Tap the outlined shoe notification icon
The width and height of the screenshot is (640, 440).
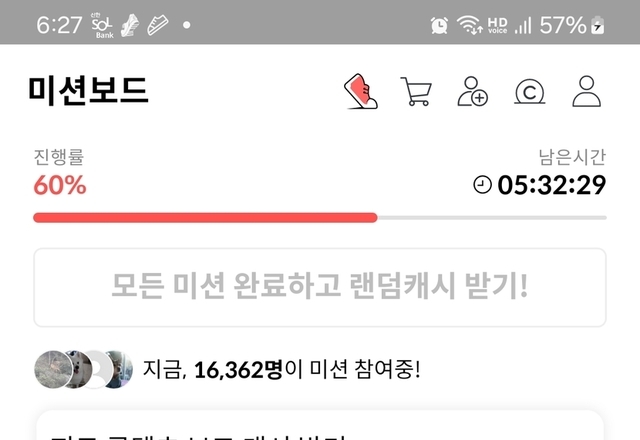click(x=158, y=25)
